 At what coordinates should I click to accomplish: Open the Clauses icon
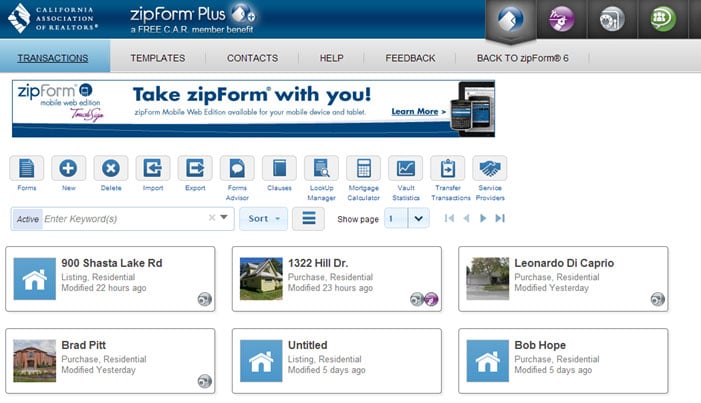tap(279, 168)
